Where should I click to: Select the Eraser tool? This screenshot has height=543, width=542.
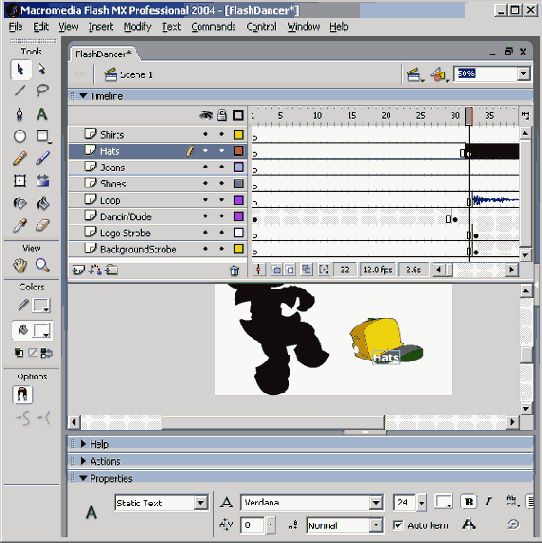pyautogui.click(x=42, y=225)
